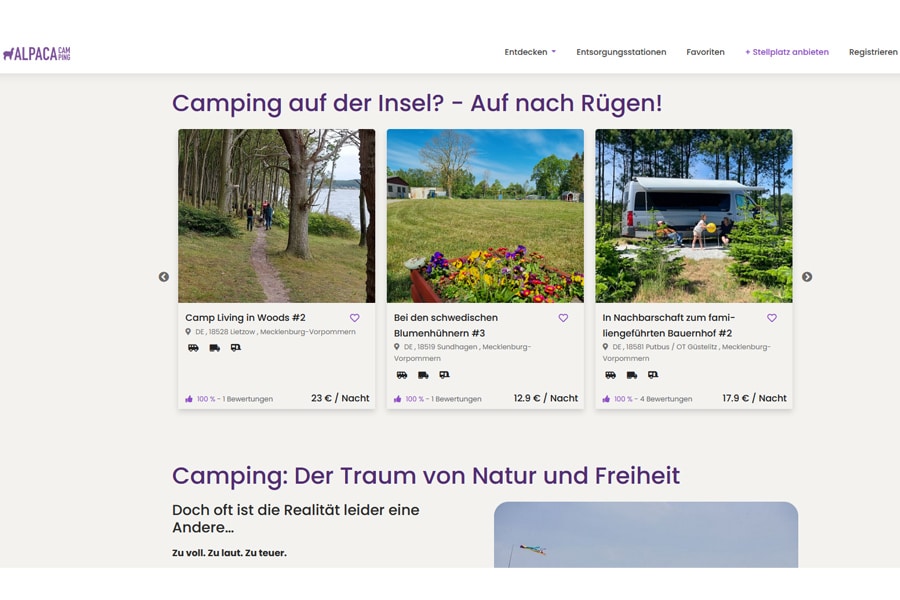Click thumbs-up rating icon on Blumenhühnern card
This screenshot has width=900, height=600.
point(397,399)
